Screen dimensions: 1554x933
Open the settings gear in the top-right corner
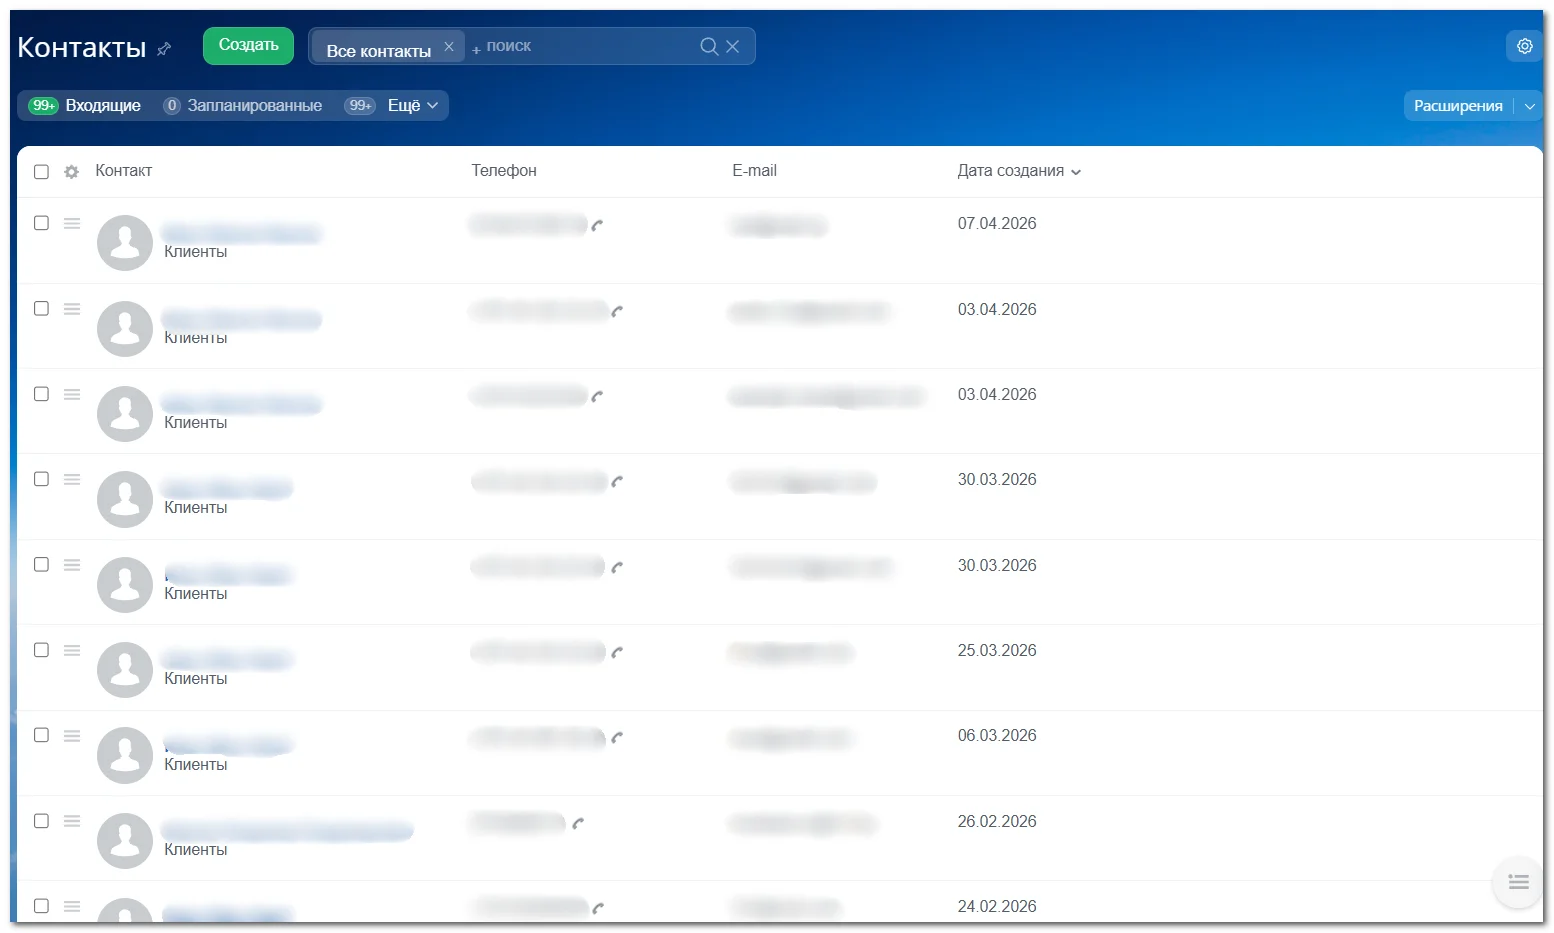(x=1523, y=46)
